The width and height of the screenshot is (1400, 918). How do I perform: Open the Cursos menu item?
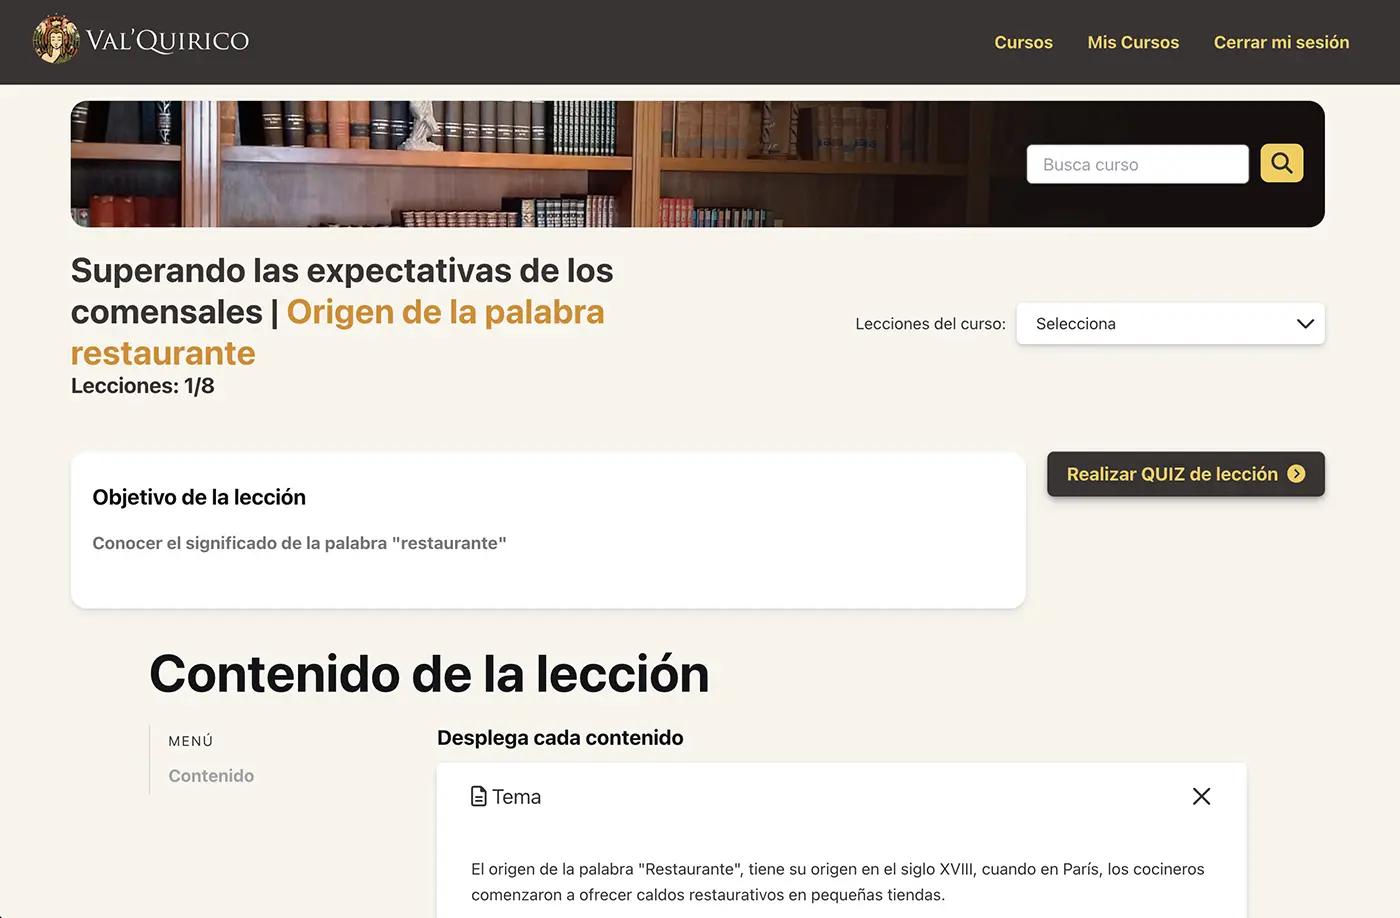1023,42
